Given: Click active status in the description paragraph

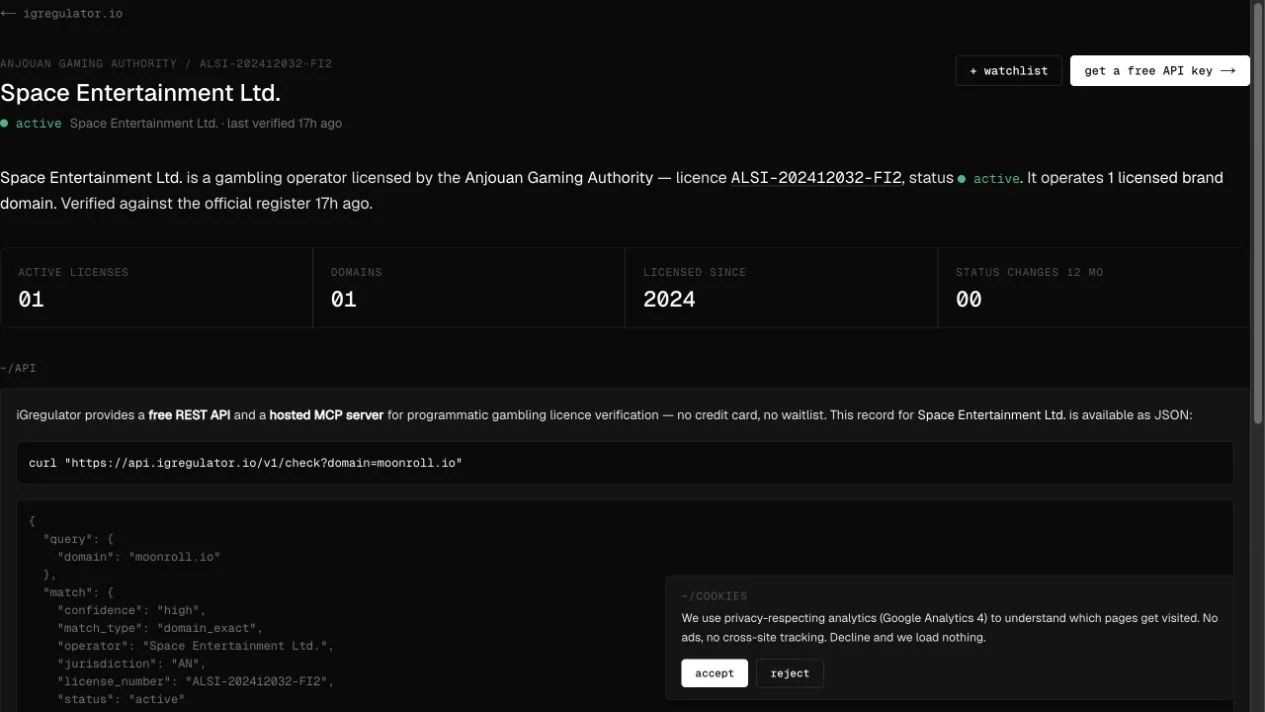Looking at the screenshot, I should click(x=989, y=179).
